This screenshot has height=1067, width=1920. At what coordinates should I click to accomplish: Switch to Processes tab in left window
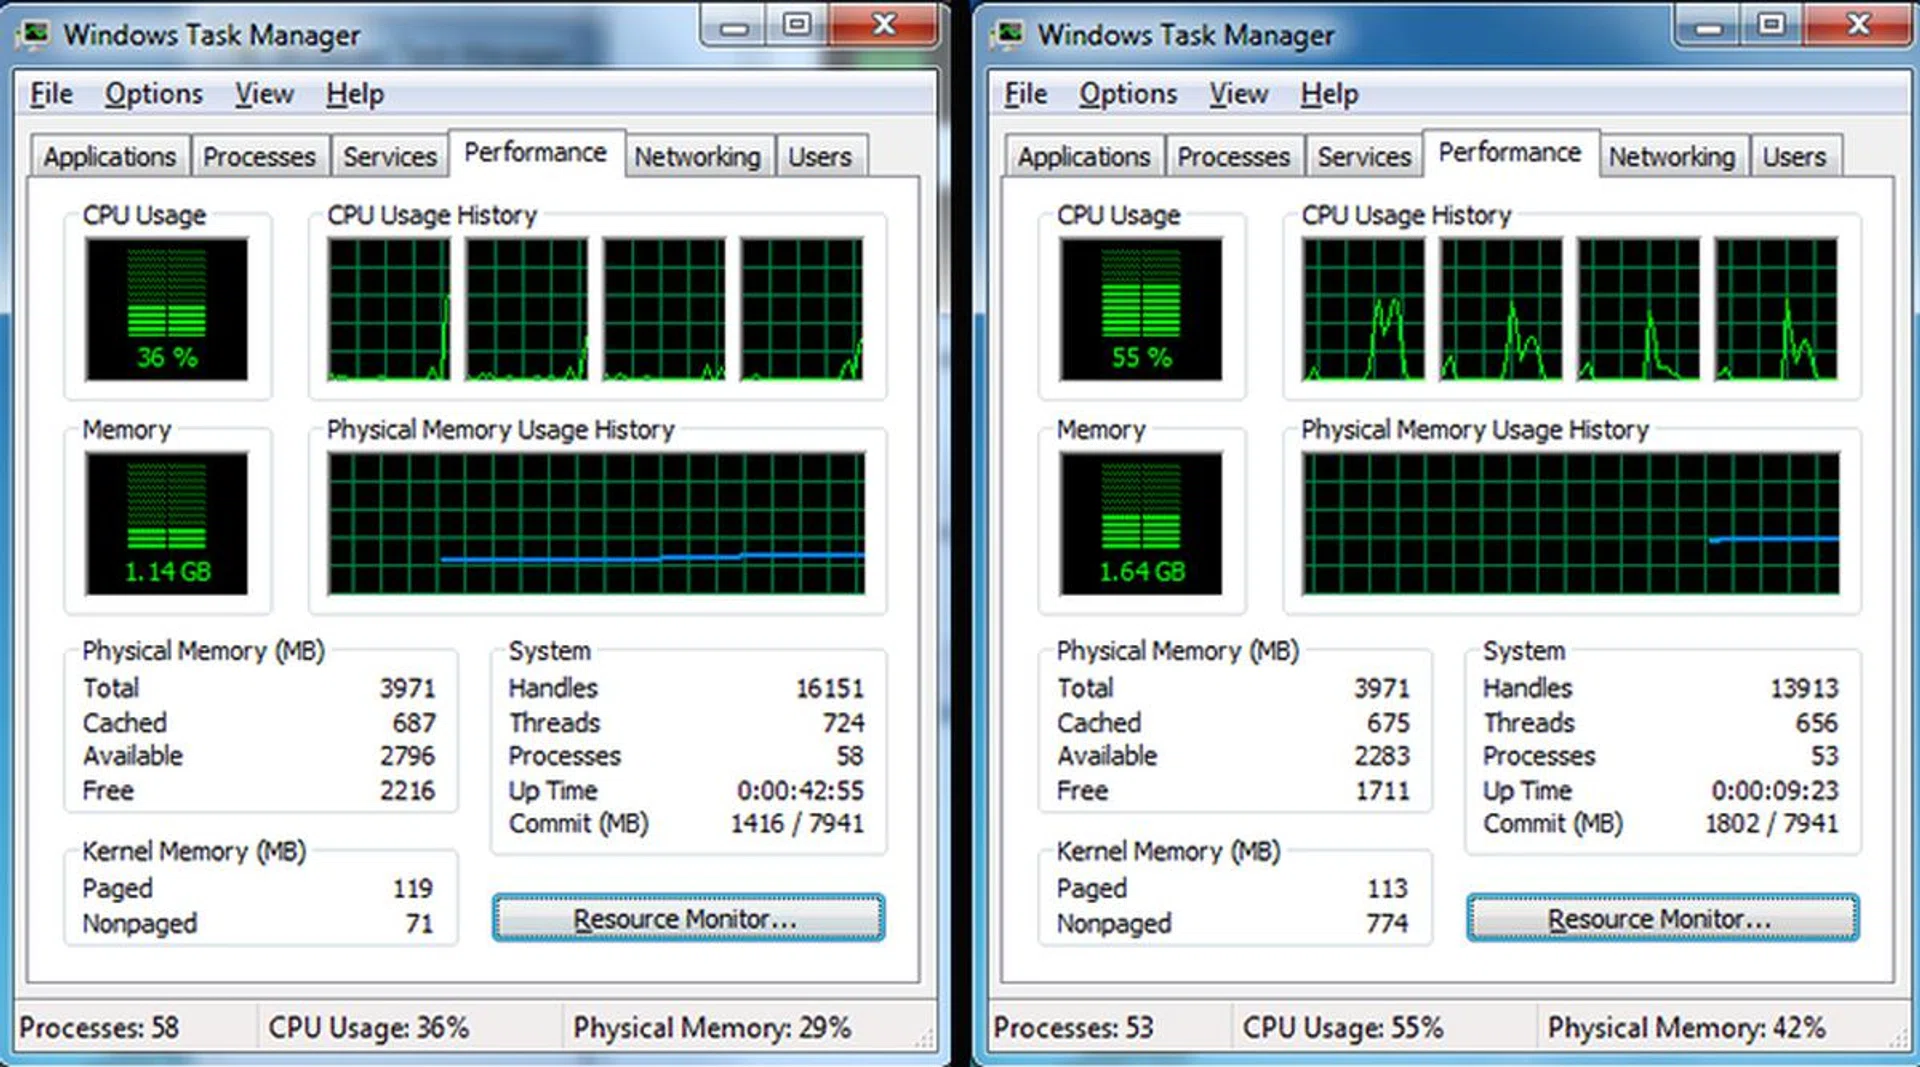tap(259, 157)
